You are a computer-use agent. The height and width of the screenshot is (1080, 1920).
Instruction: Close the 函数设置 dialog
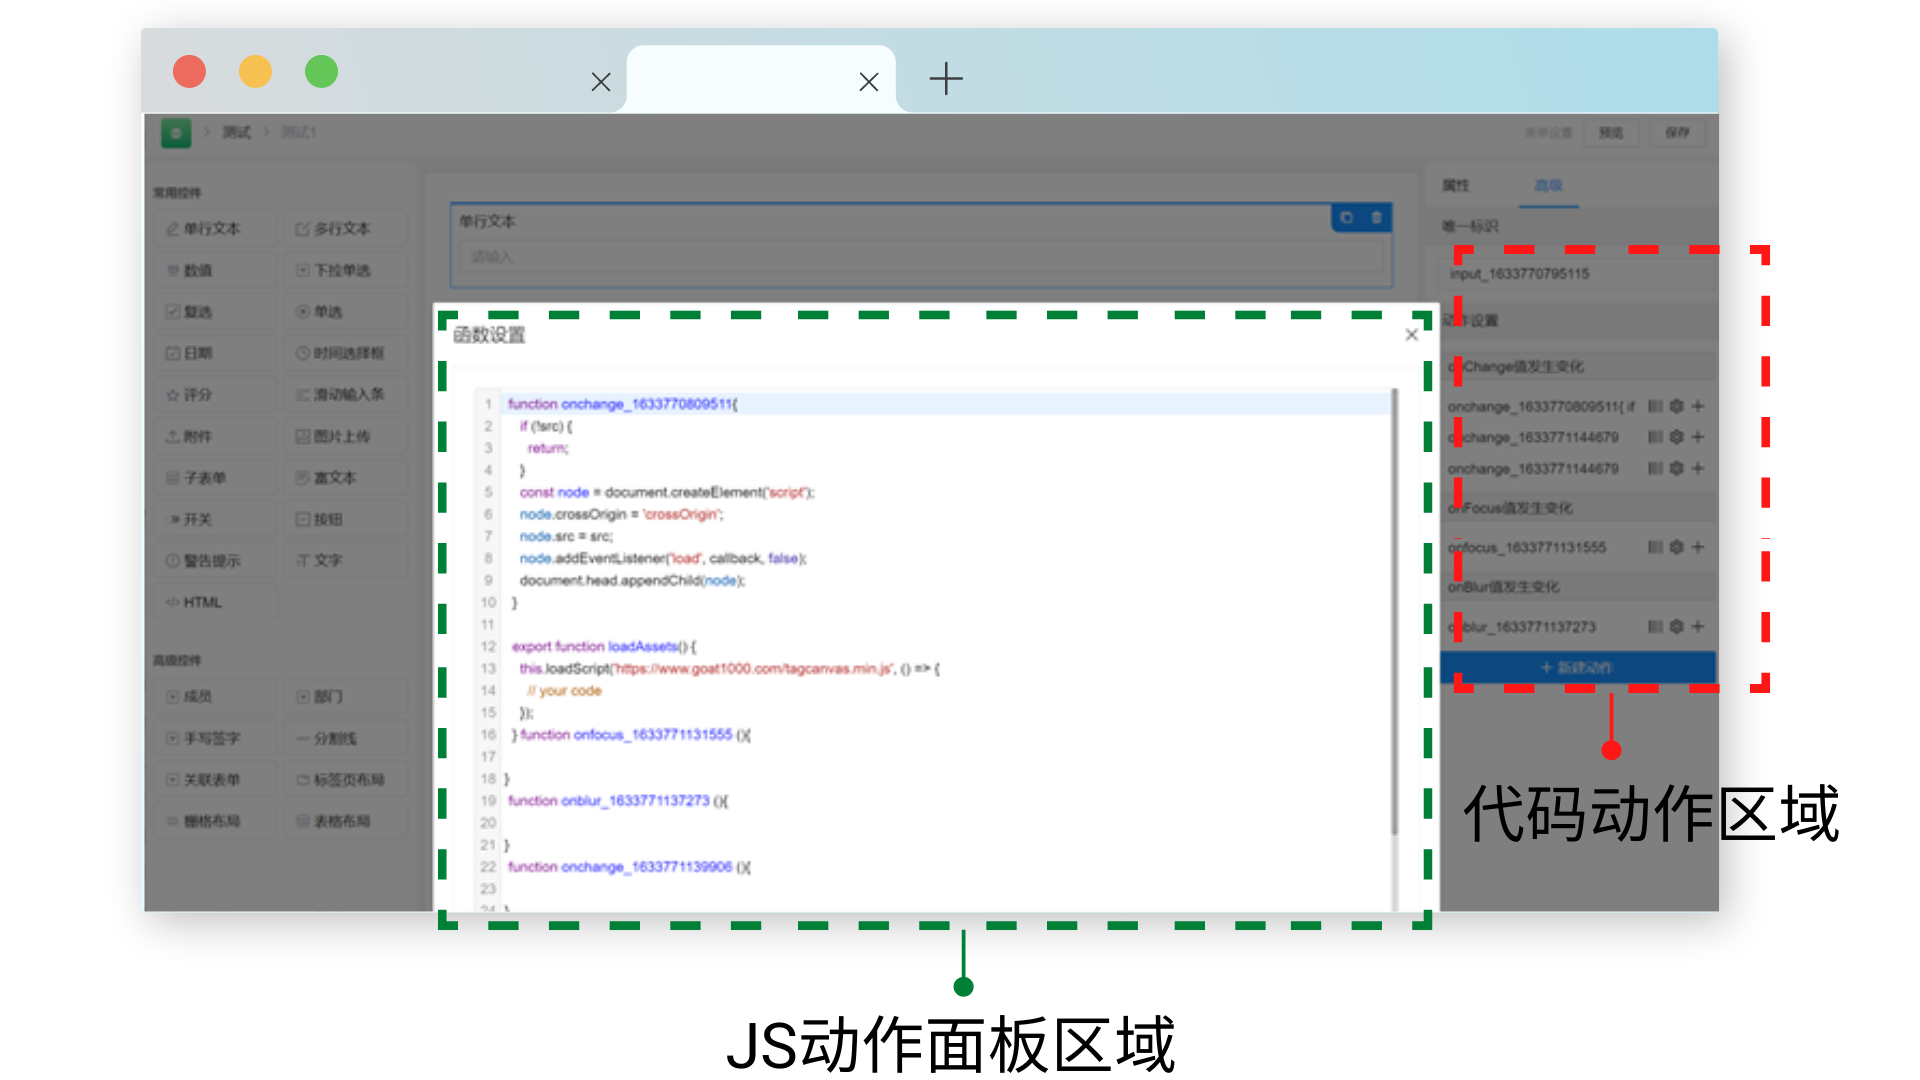click(1411, 335)
